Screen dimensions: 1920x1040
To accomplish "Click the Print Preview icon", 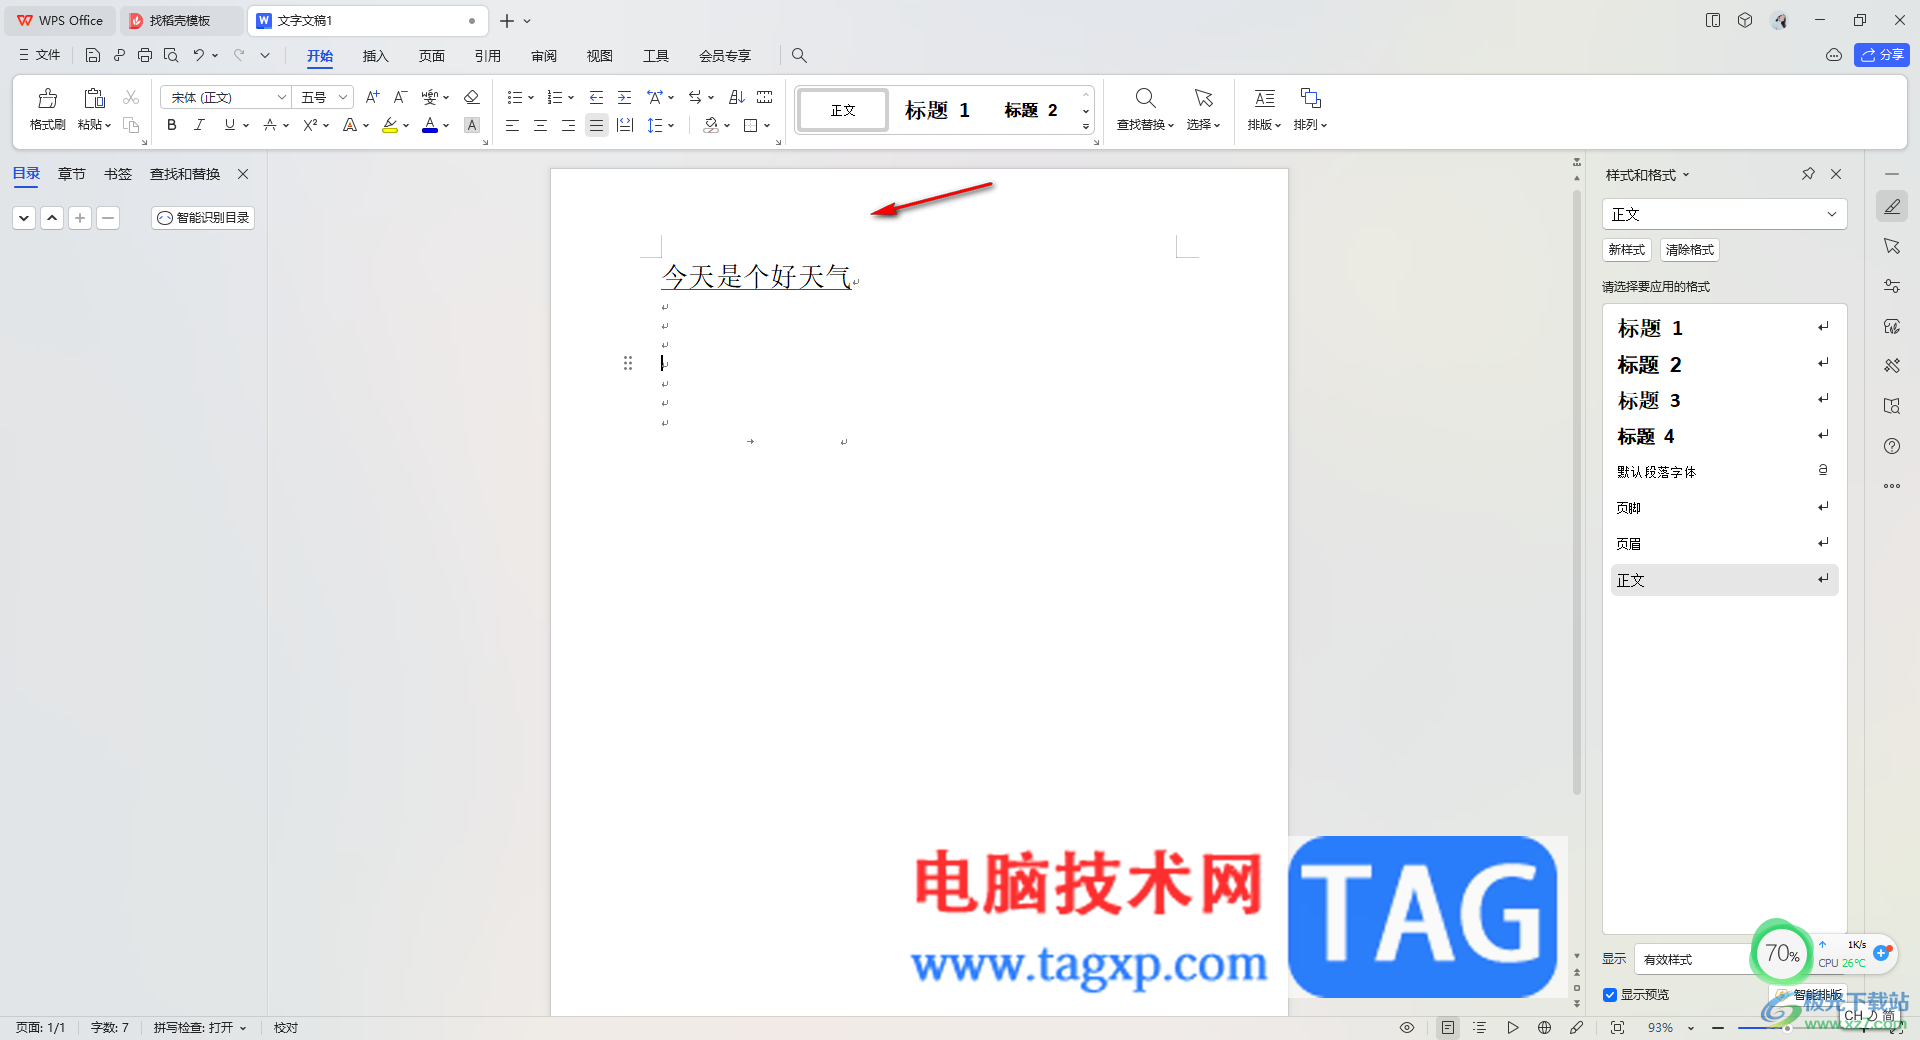I will (x=171, y=55).
